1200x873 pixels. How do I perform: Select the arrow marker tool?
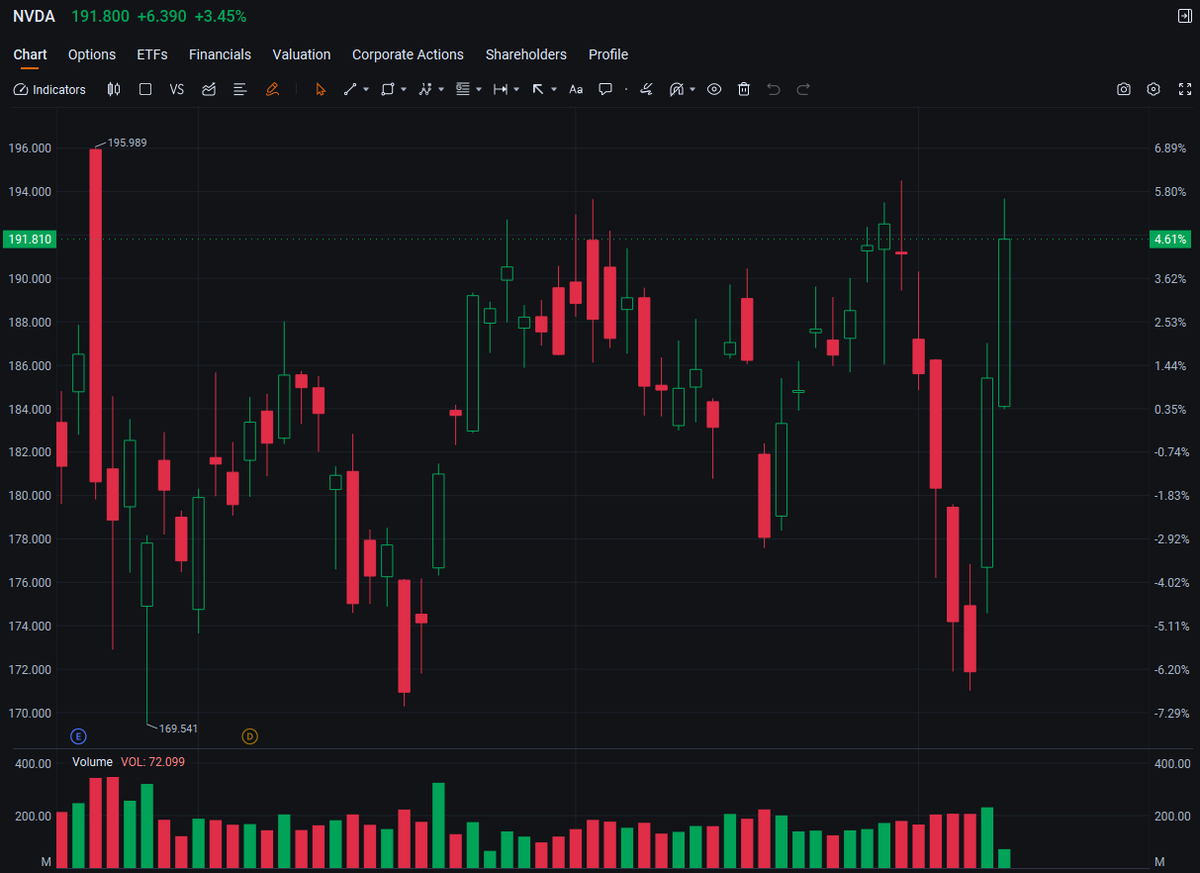click(538, 89)
